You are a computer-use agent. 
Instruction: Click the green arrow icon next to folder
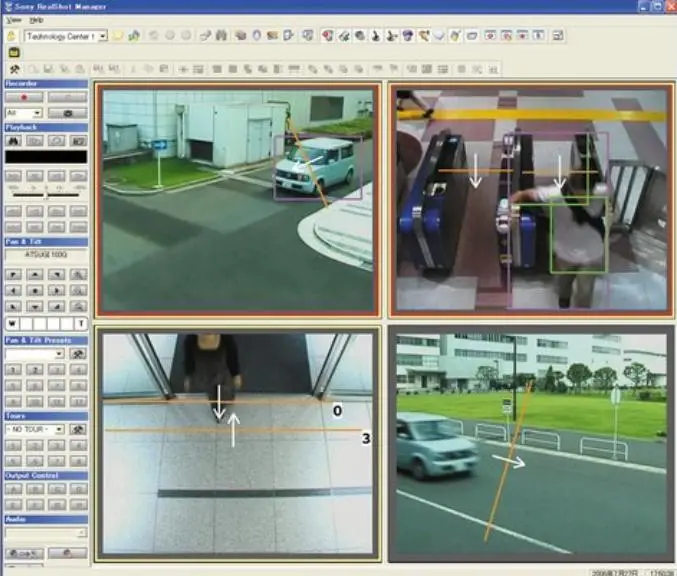tap(134, 36)
